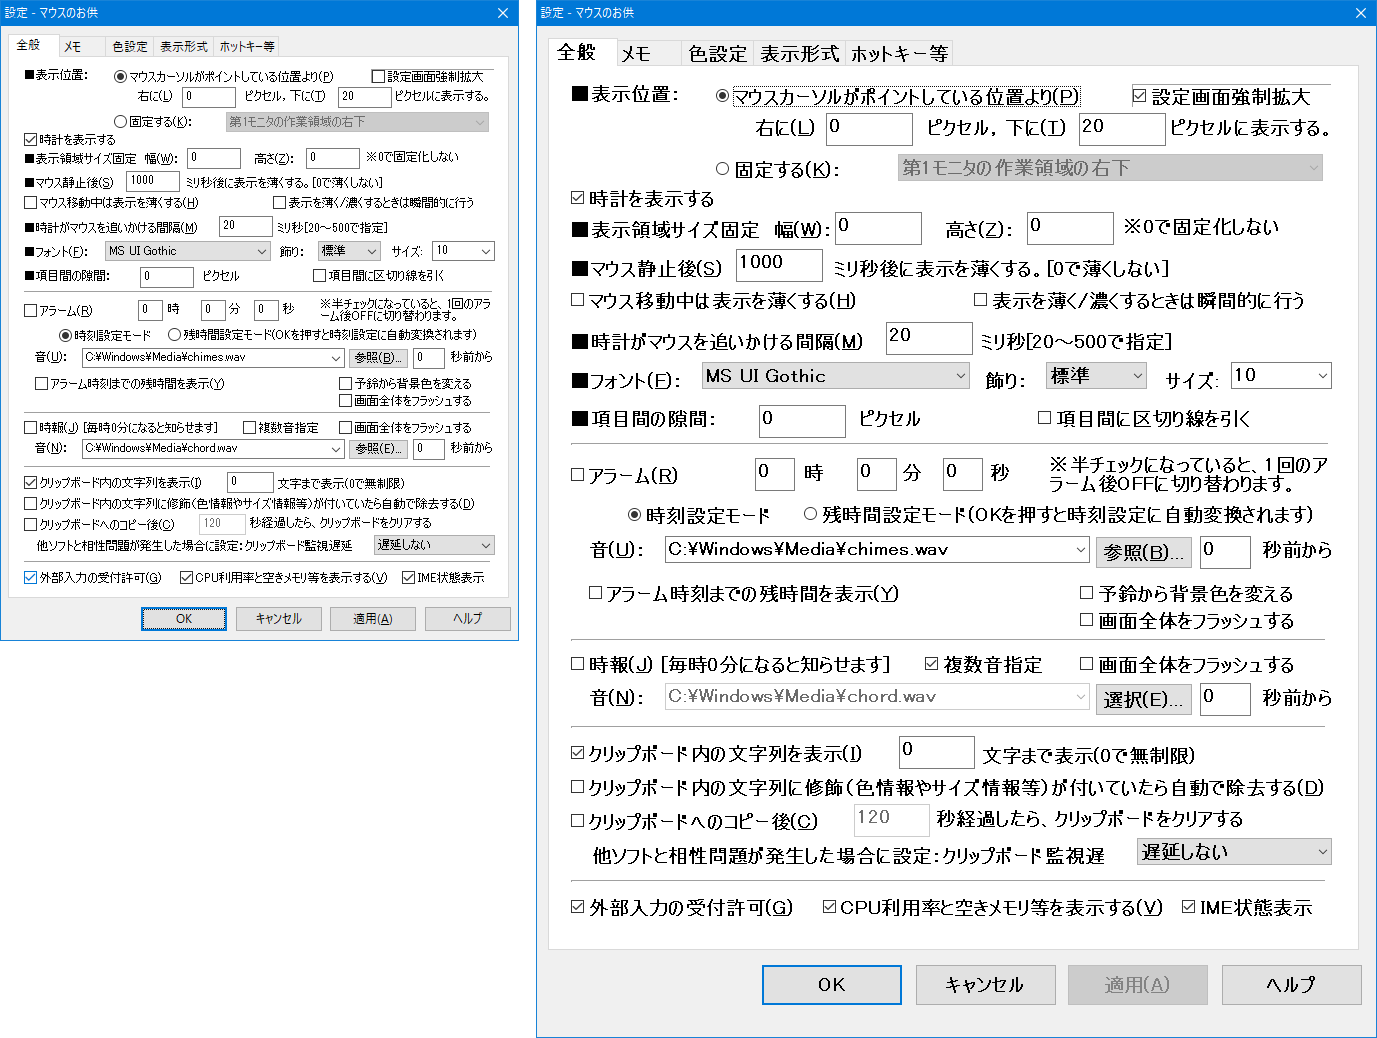Focus alarm 時 hour field in large window
Viewport: 1377px width, 1038px height.
[x=775, y=473]
